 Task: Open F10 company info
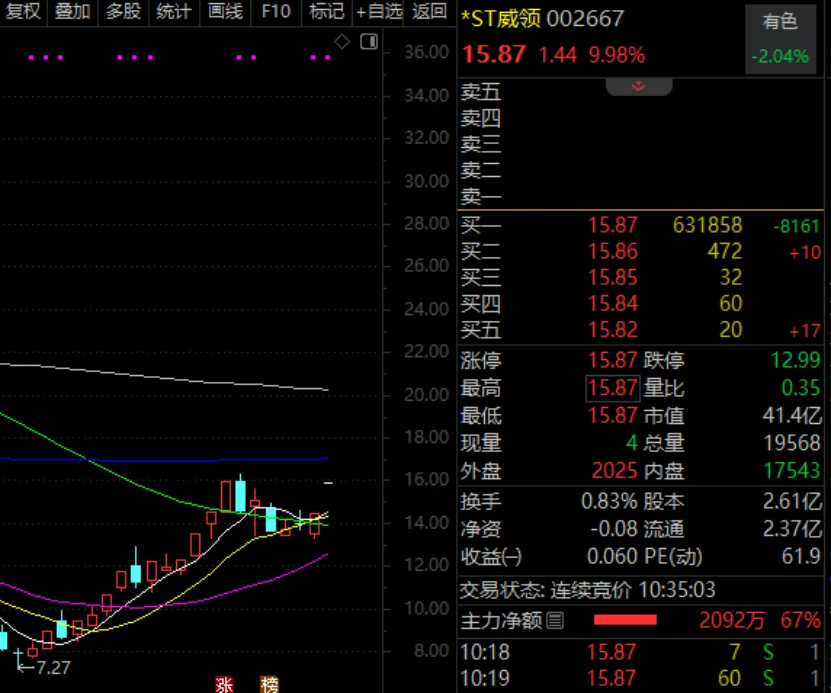(x=276, y=11)
